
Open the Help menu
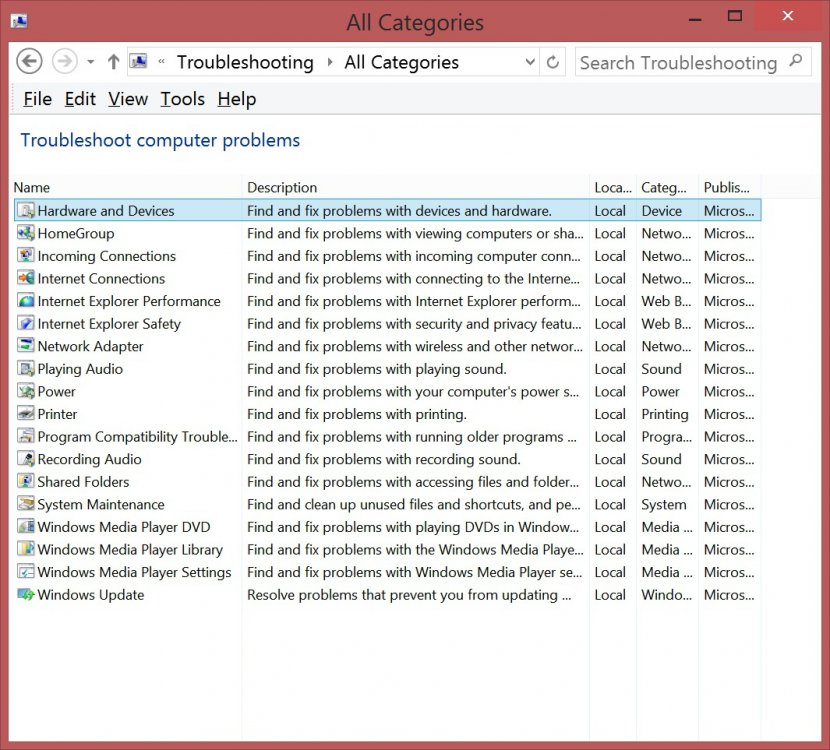tap(237, 99)
